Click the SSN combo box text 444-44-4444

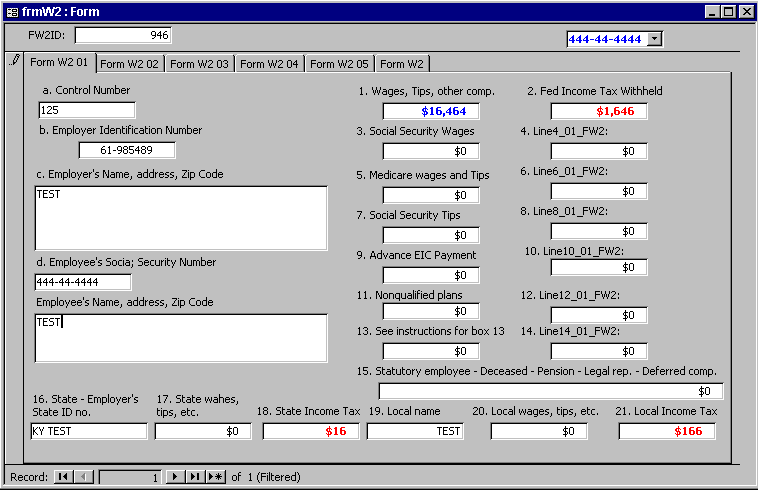pos(607,39)
